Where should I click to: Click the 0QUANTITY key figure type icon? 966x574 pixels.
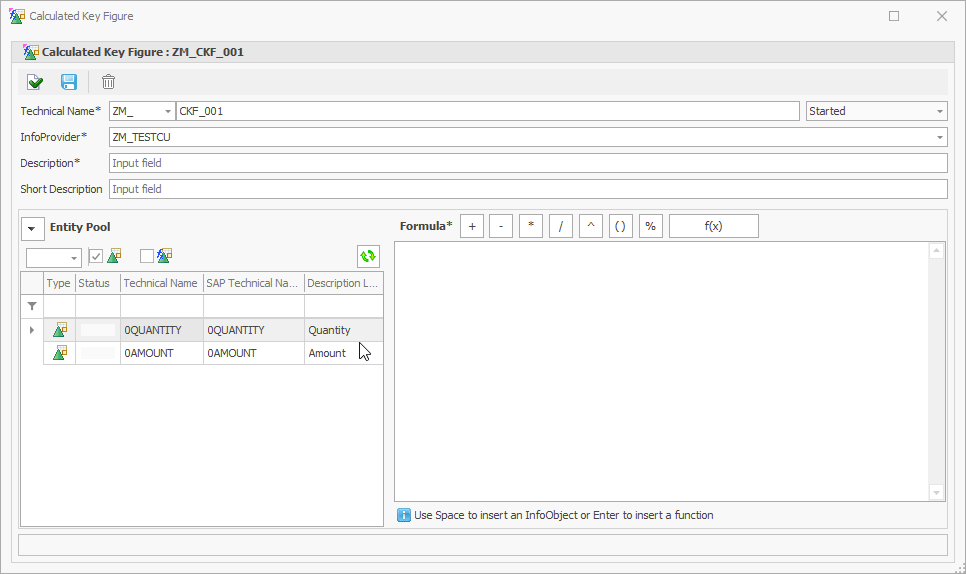(x=60, y=330)
